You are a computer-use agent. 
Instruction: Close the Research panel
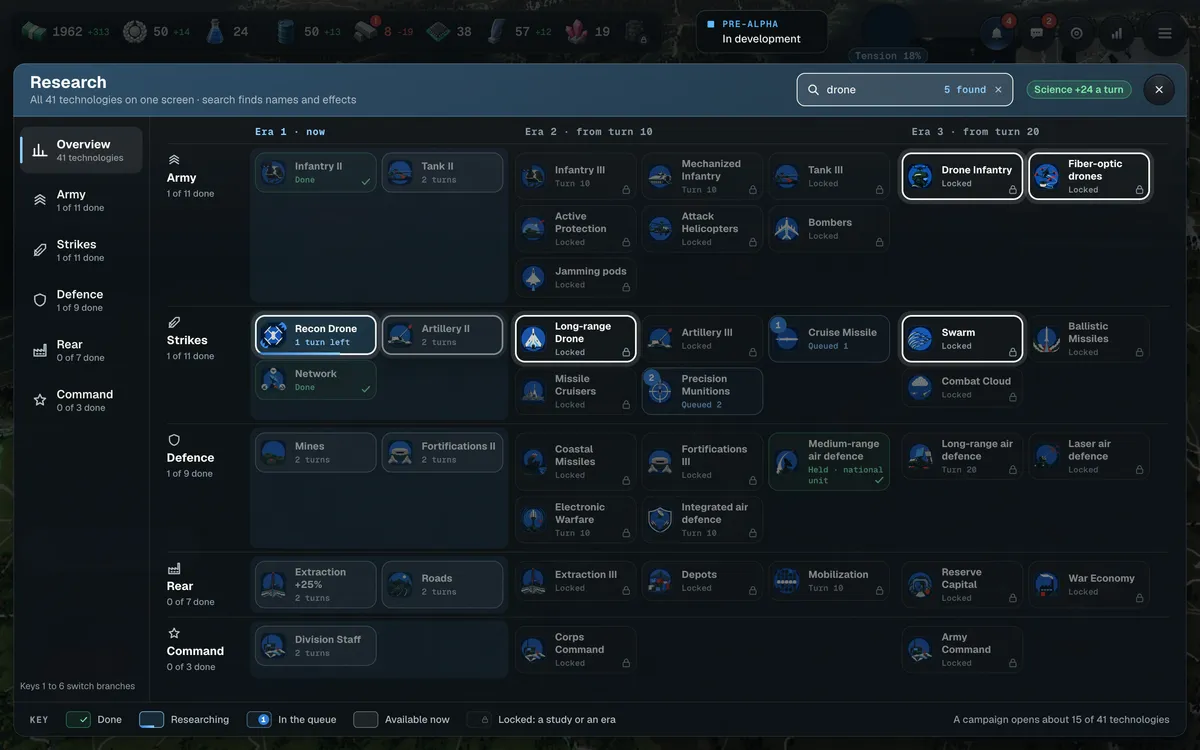point(1159,90)
